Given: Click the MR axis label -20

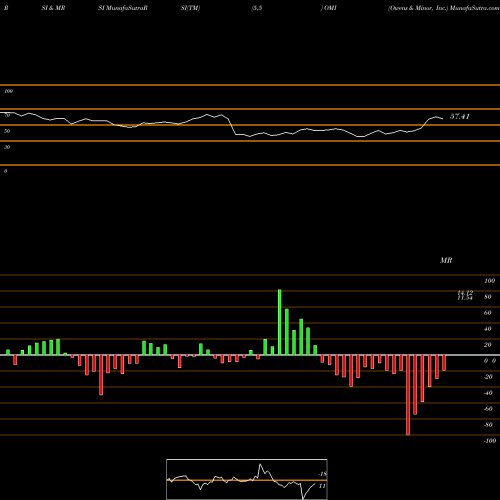Looking at the screenshot, I should click(488, 377).
